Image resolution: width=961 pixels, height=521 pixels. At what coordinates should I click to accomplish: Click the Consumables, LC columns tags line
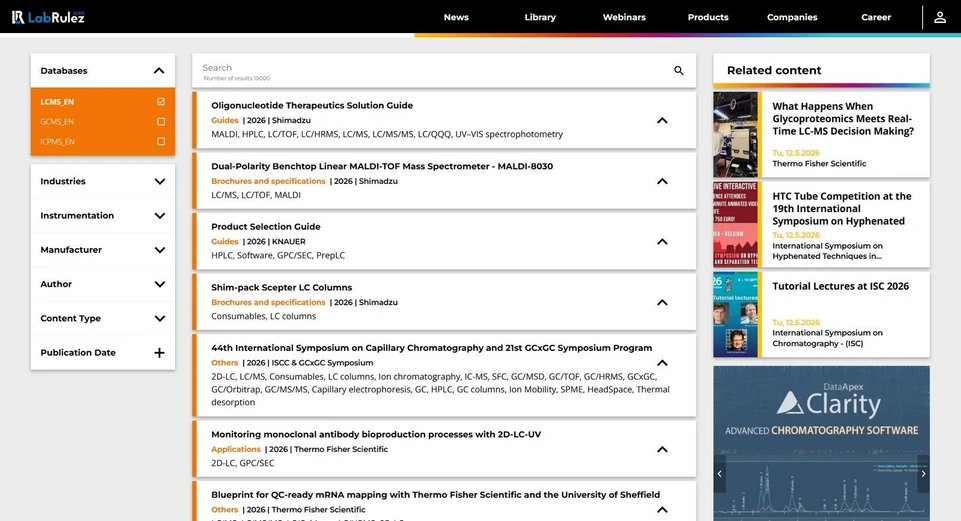[x=264, y=316]
